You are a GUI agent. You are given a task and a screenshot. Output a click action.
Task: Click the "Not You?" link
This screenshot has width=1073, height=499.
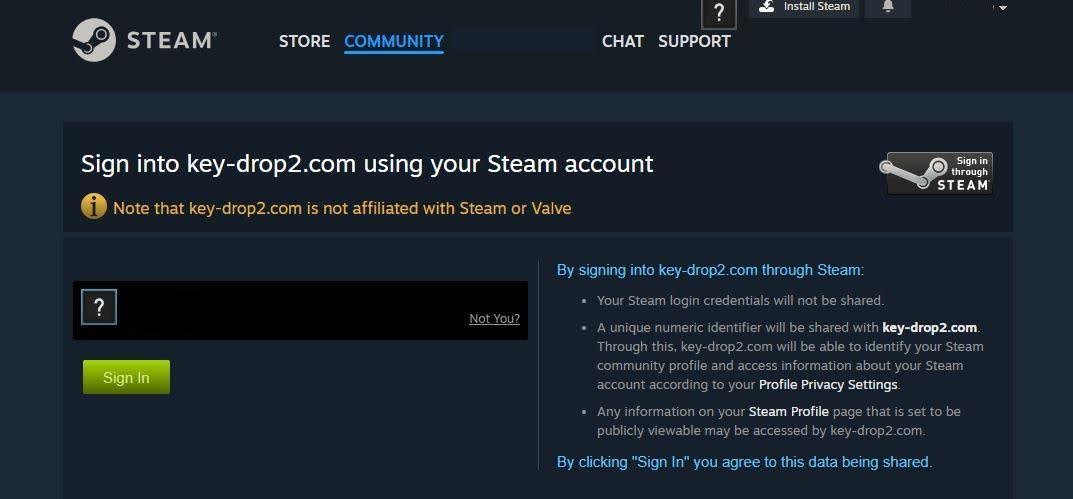point(494,319)
